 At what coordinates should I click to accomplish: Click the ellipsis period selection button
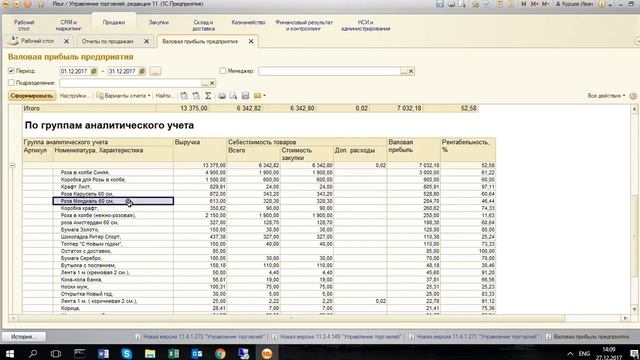click(155, 71)
